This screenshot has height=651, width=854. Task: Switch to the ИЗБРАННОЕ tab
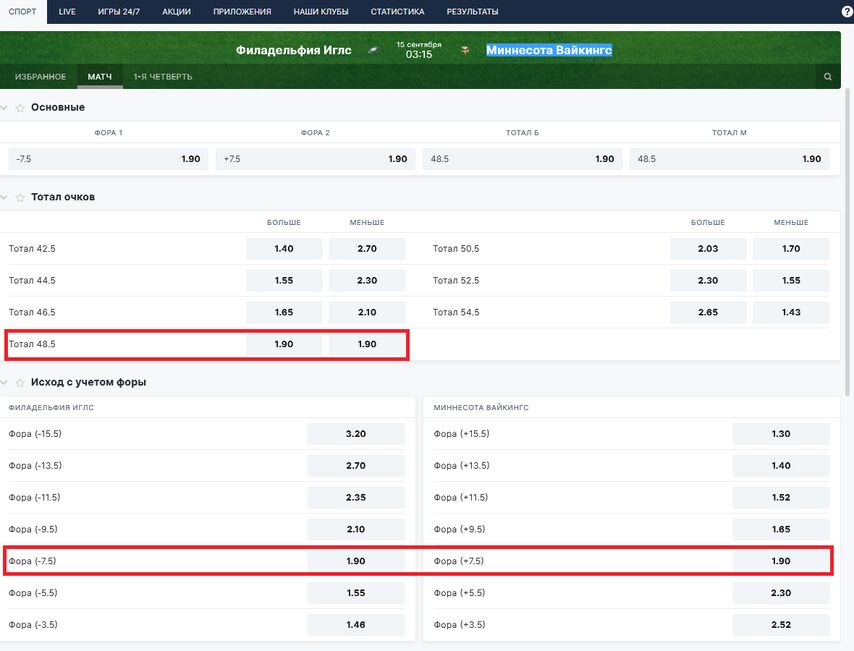(40, 77)
